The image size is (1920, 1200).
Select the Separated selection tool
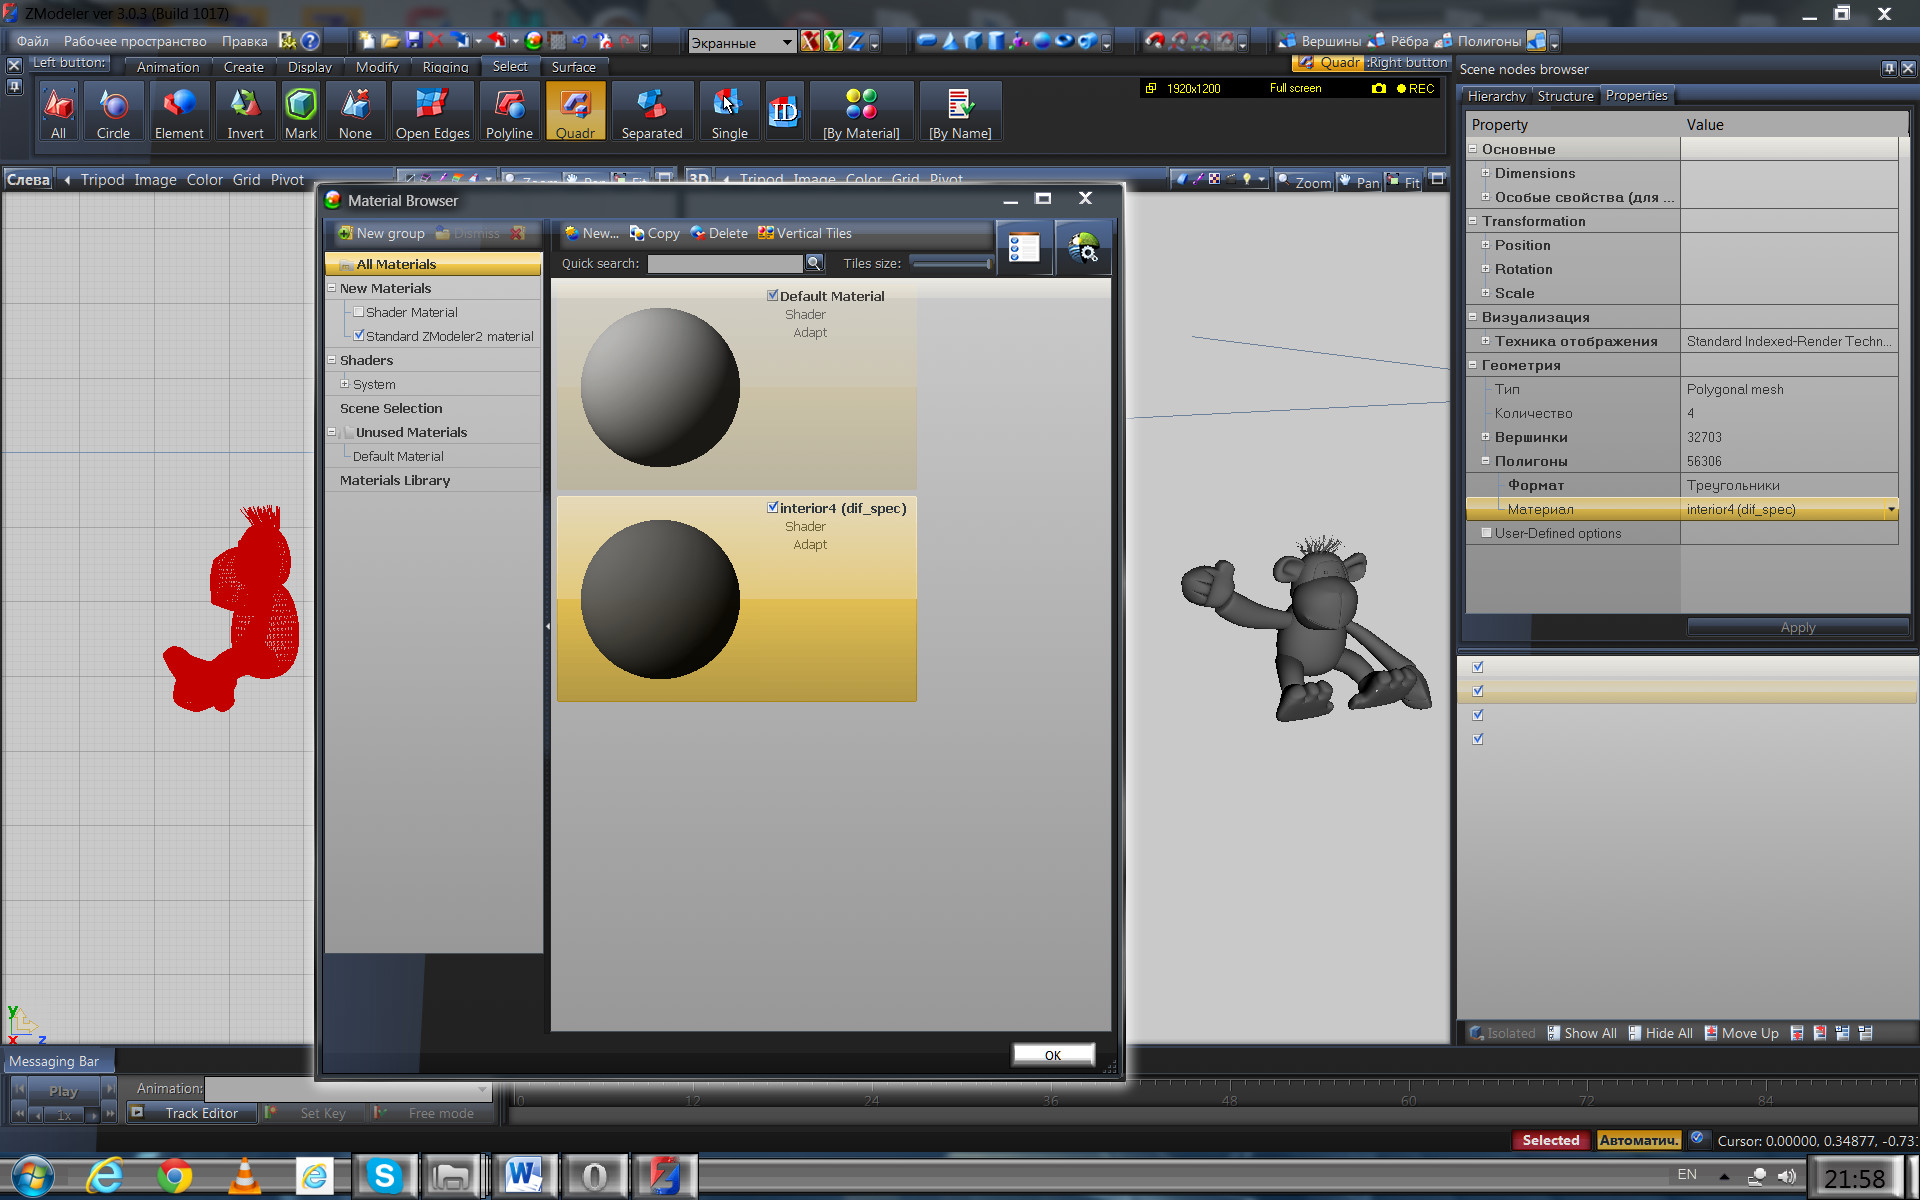point(651,111)
